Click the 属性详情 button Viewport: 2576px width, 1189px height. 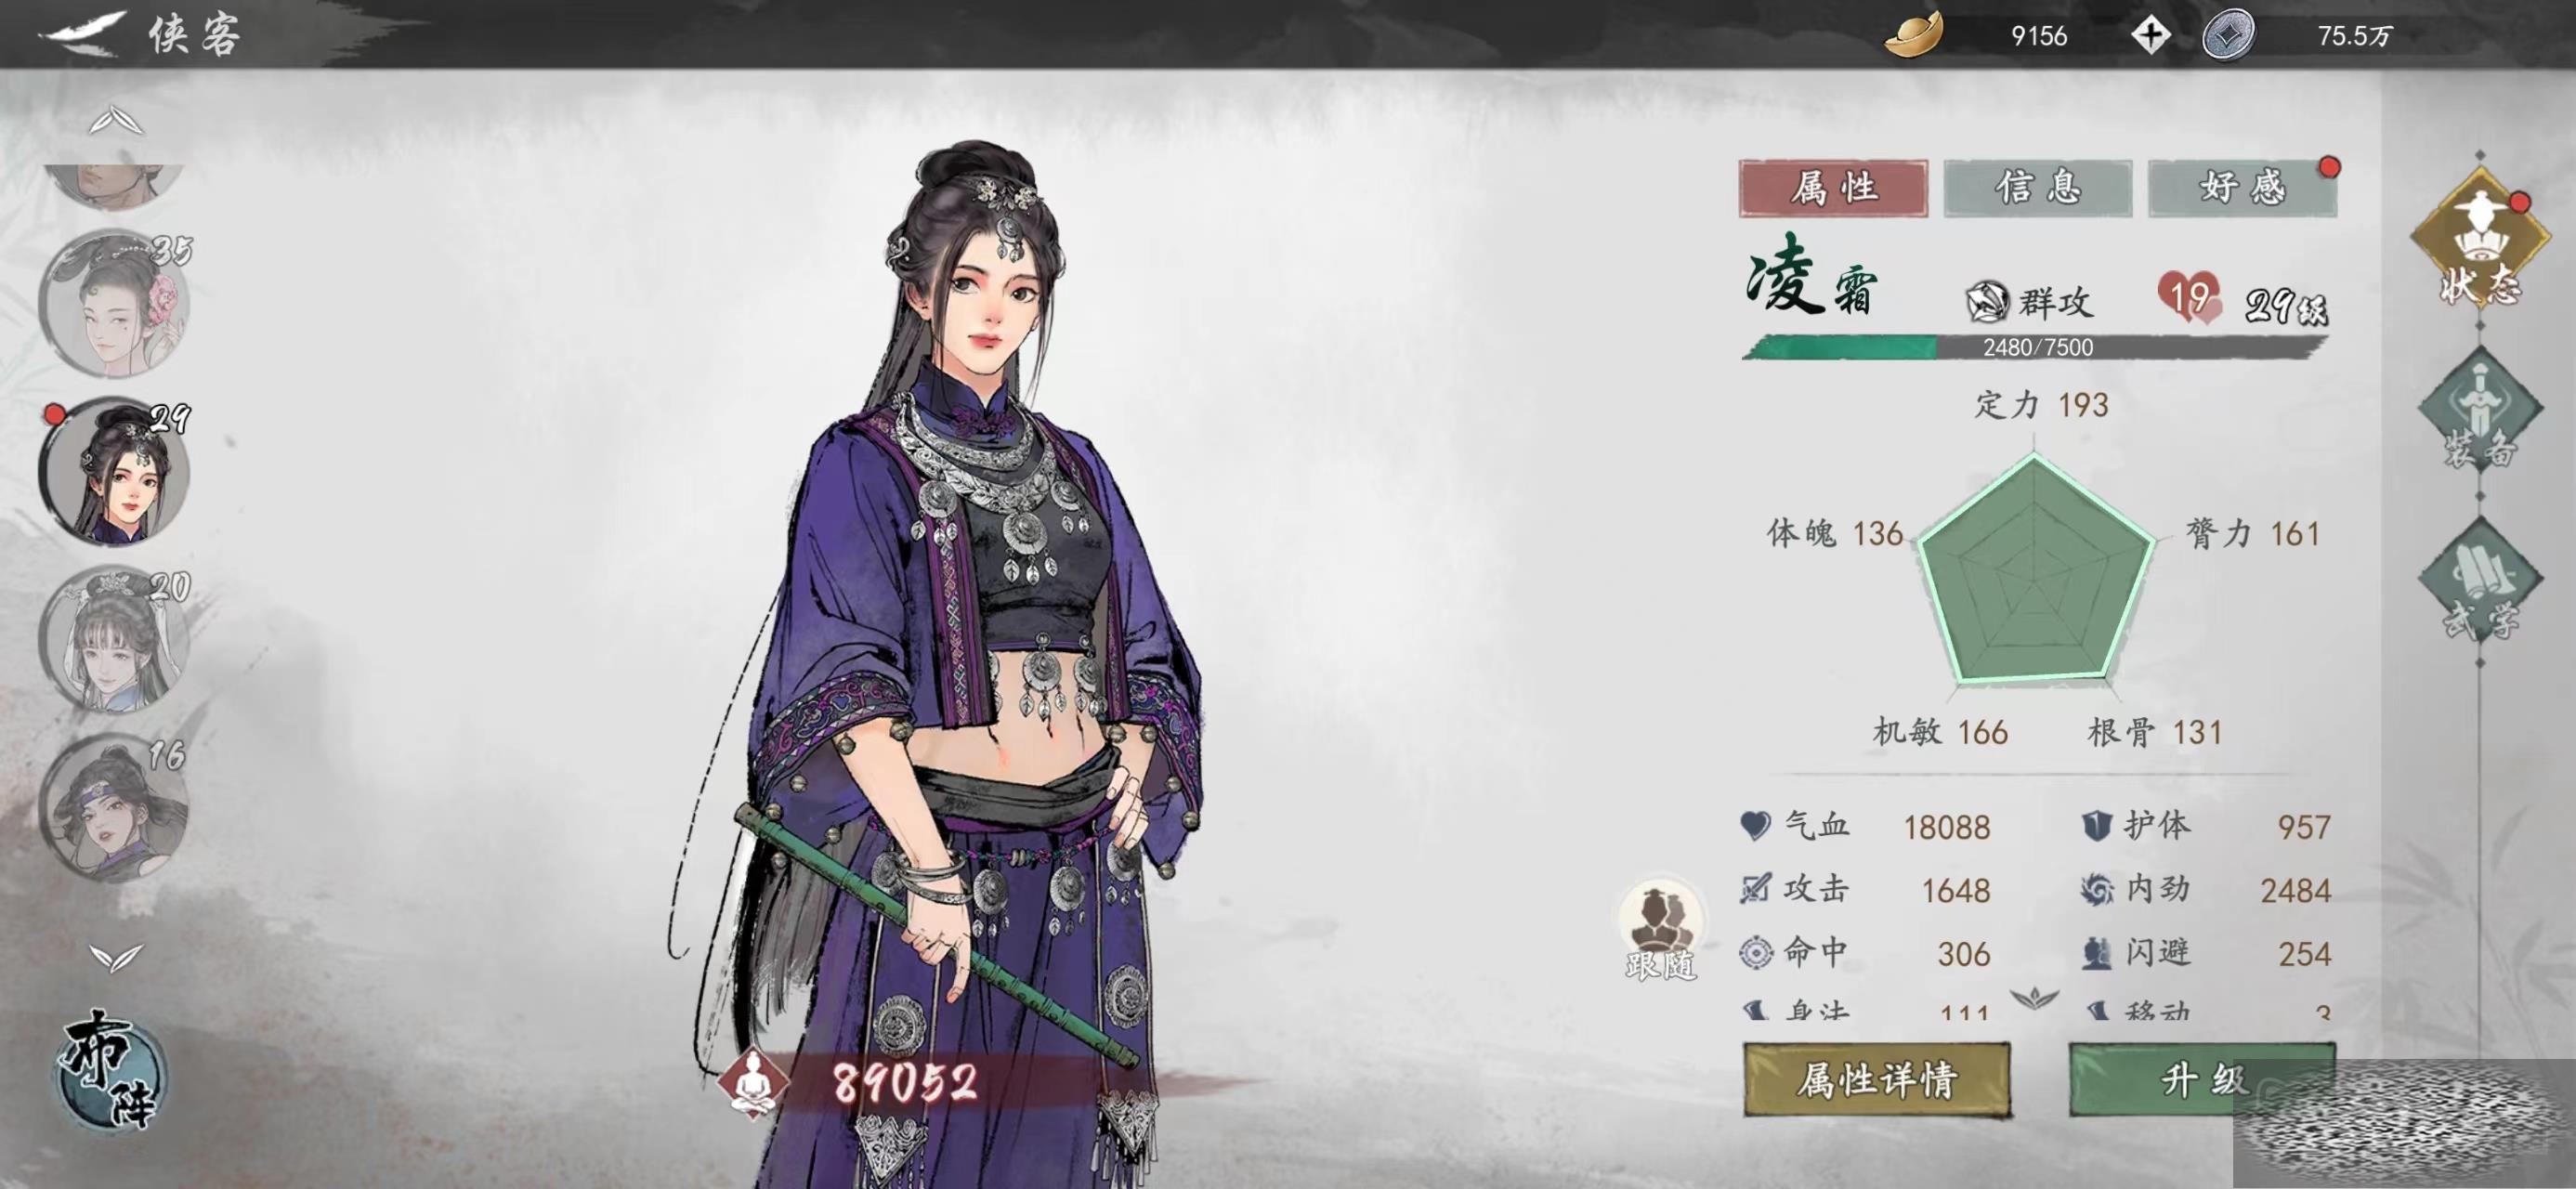[1877, 1079]
